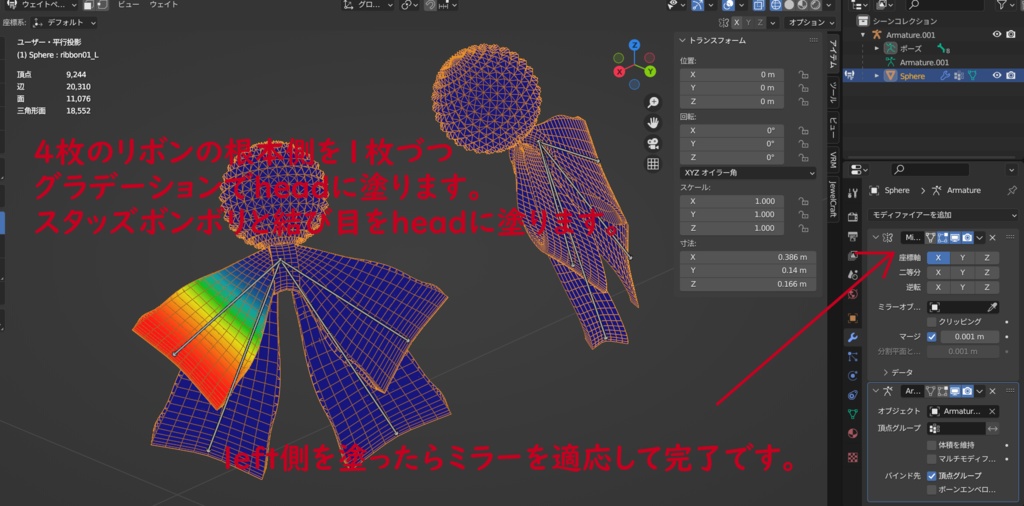1024x506 pixels.
Task: Click the vertex group field icon in Armature modifier
Action: coord(934,428)
